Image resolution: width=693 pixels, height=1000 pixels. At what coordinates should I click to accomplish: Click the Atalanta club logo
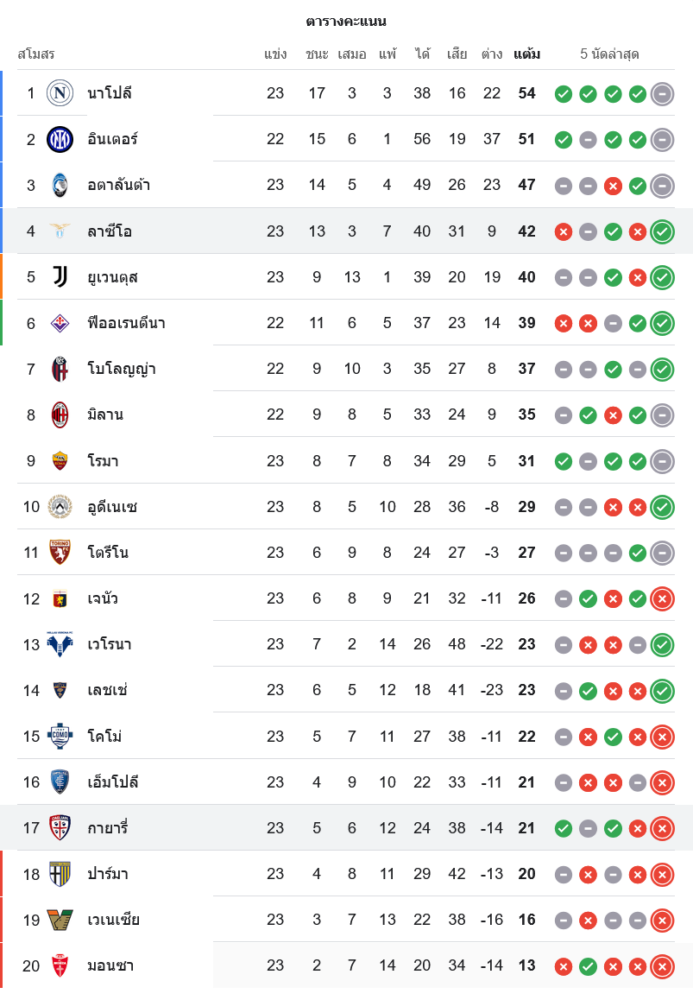click(x=60, y=185)
